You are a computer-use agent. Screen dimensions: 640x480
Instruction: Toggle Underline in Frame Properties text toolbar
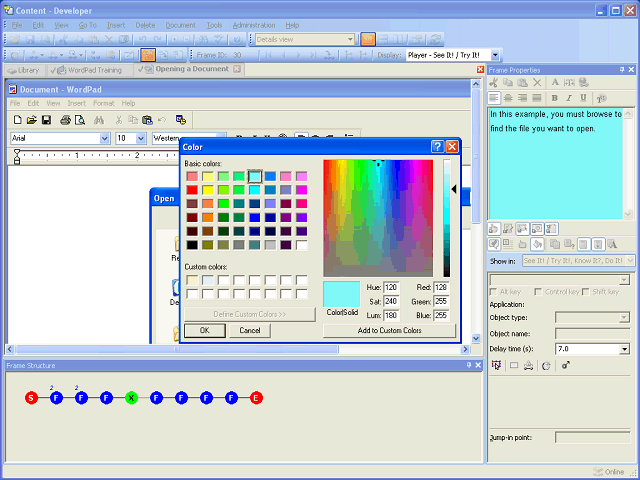[x=583, y=98]
